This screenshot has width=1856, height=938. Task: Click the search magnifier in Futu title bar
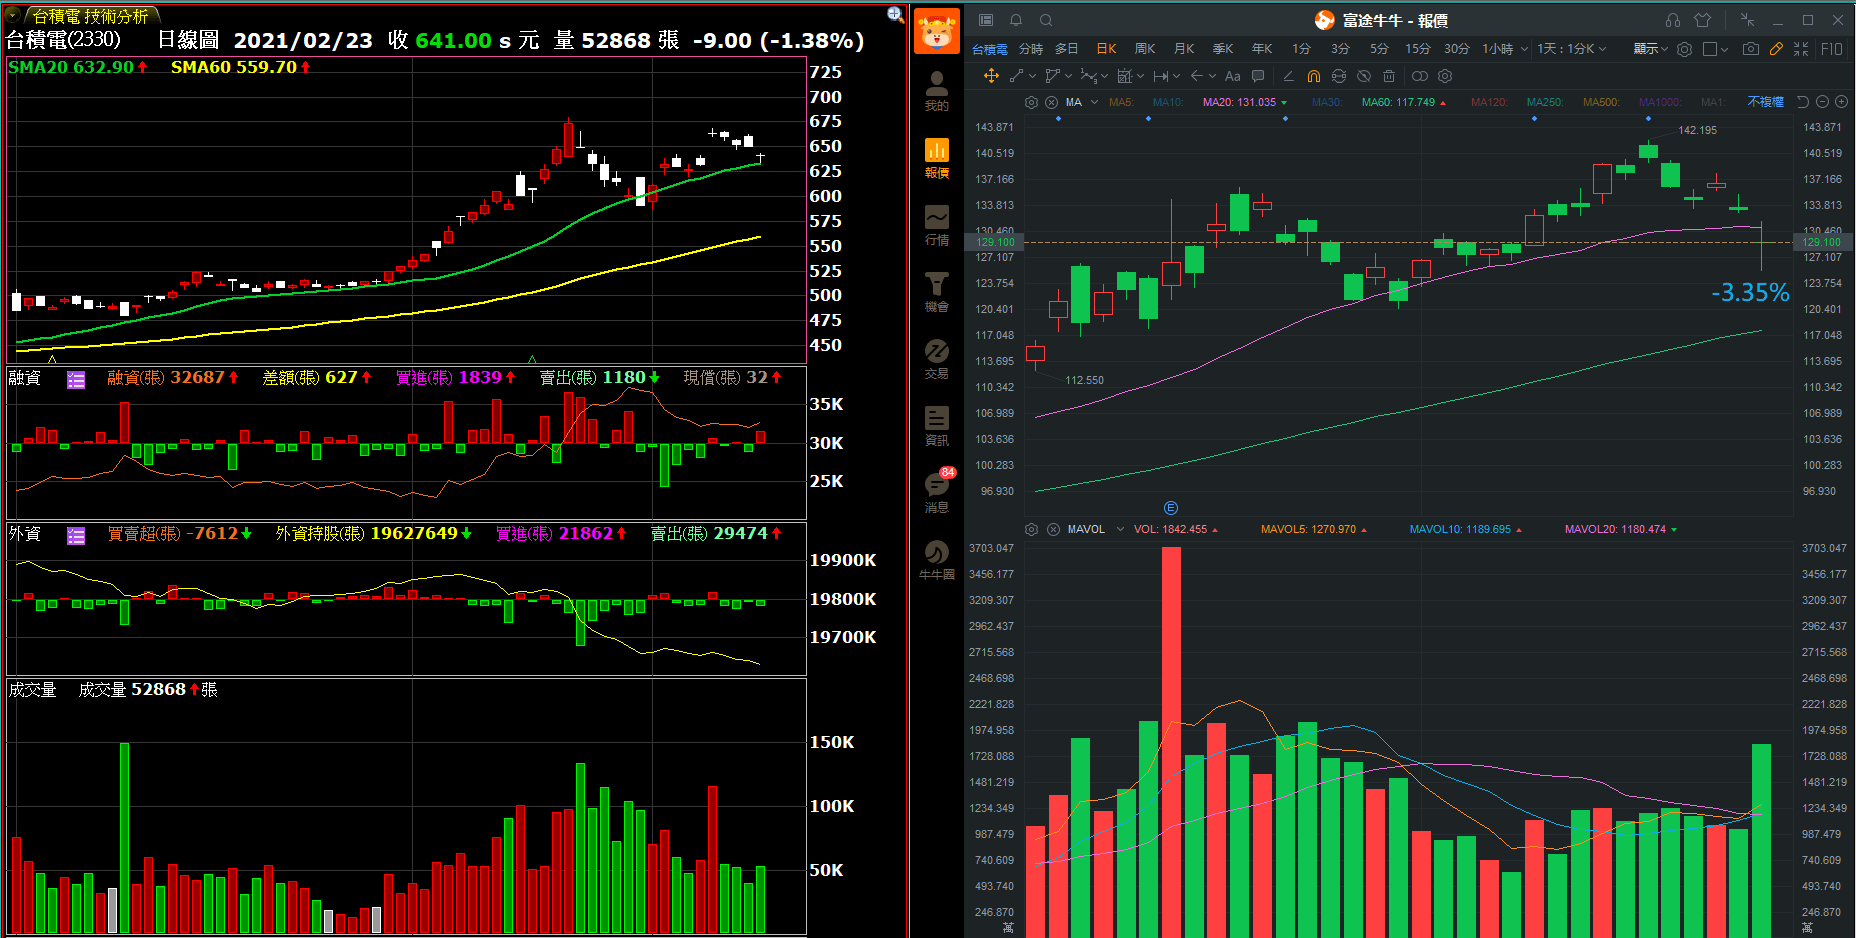(1046, 20)
